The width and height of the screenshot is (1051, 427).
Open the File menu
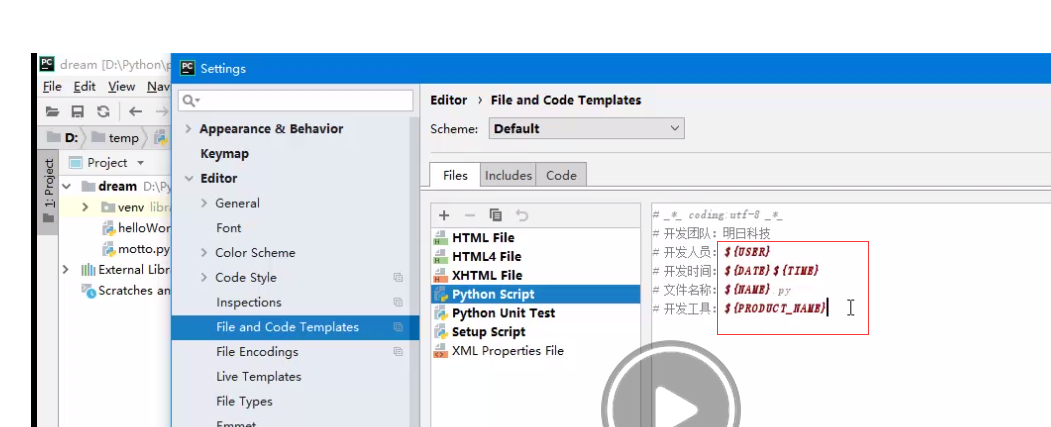tap(52, 86)
